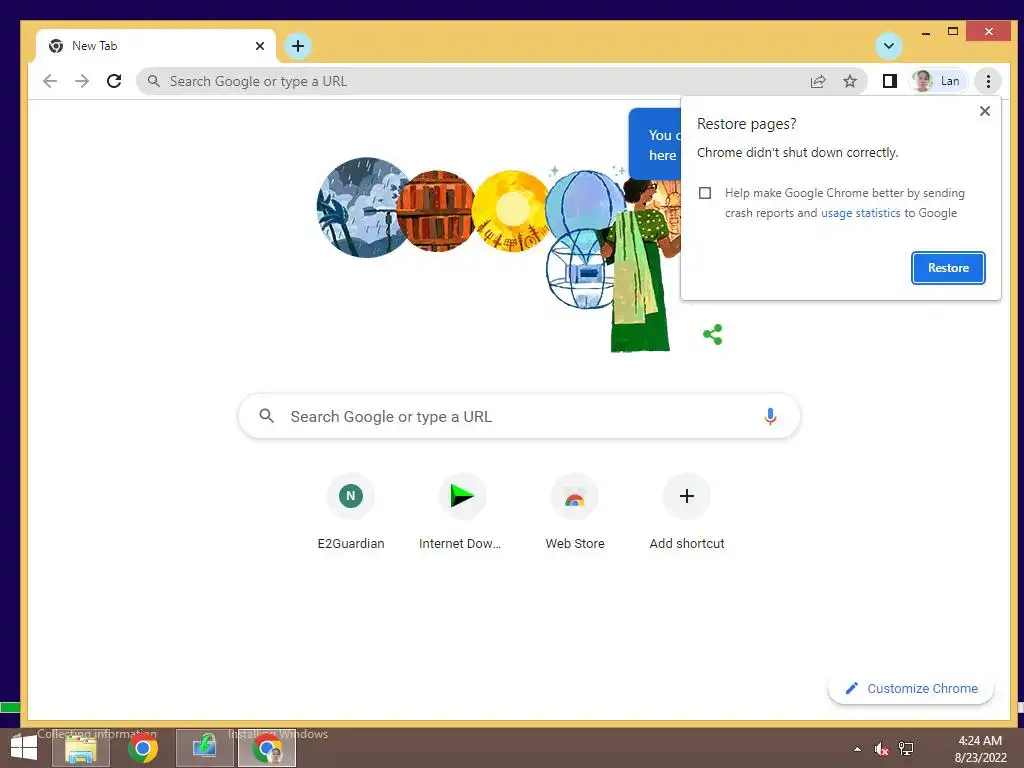
Task: Open the Internet Download shortcut
Action: point(460,512)
